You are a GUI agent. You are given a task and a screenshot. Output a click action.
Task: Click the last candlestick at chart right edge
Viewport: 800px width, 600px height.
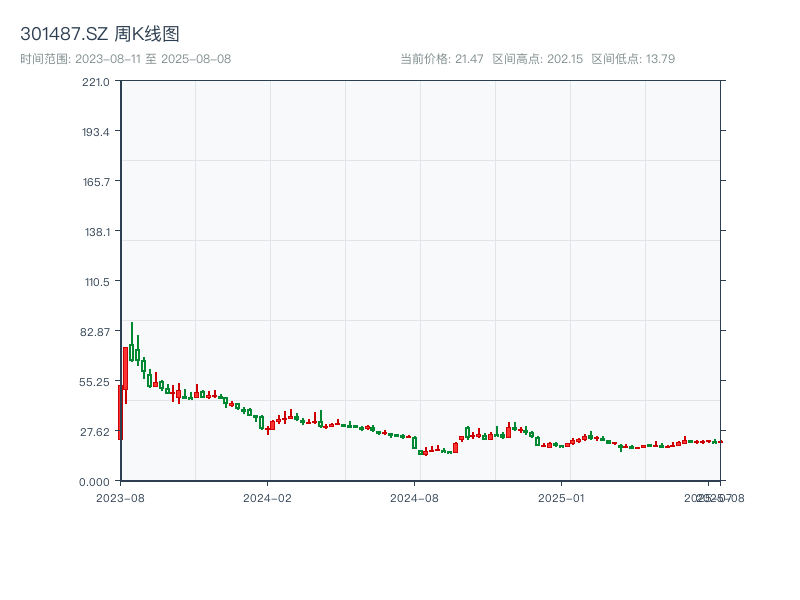click(718, 440)
